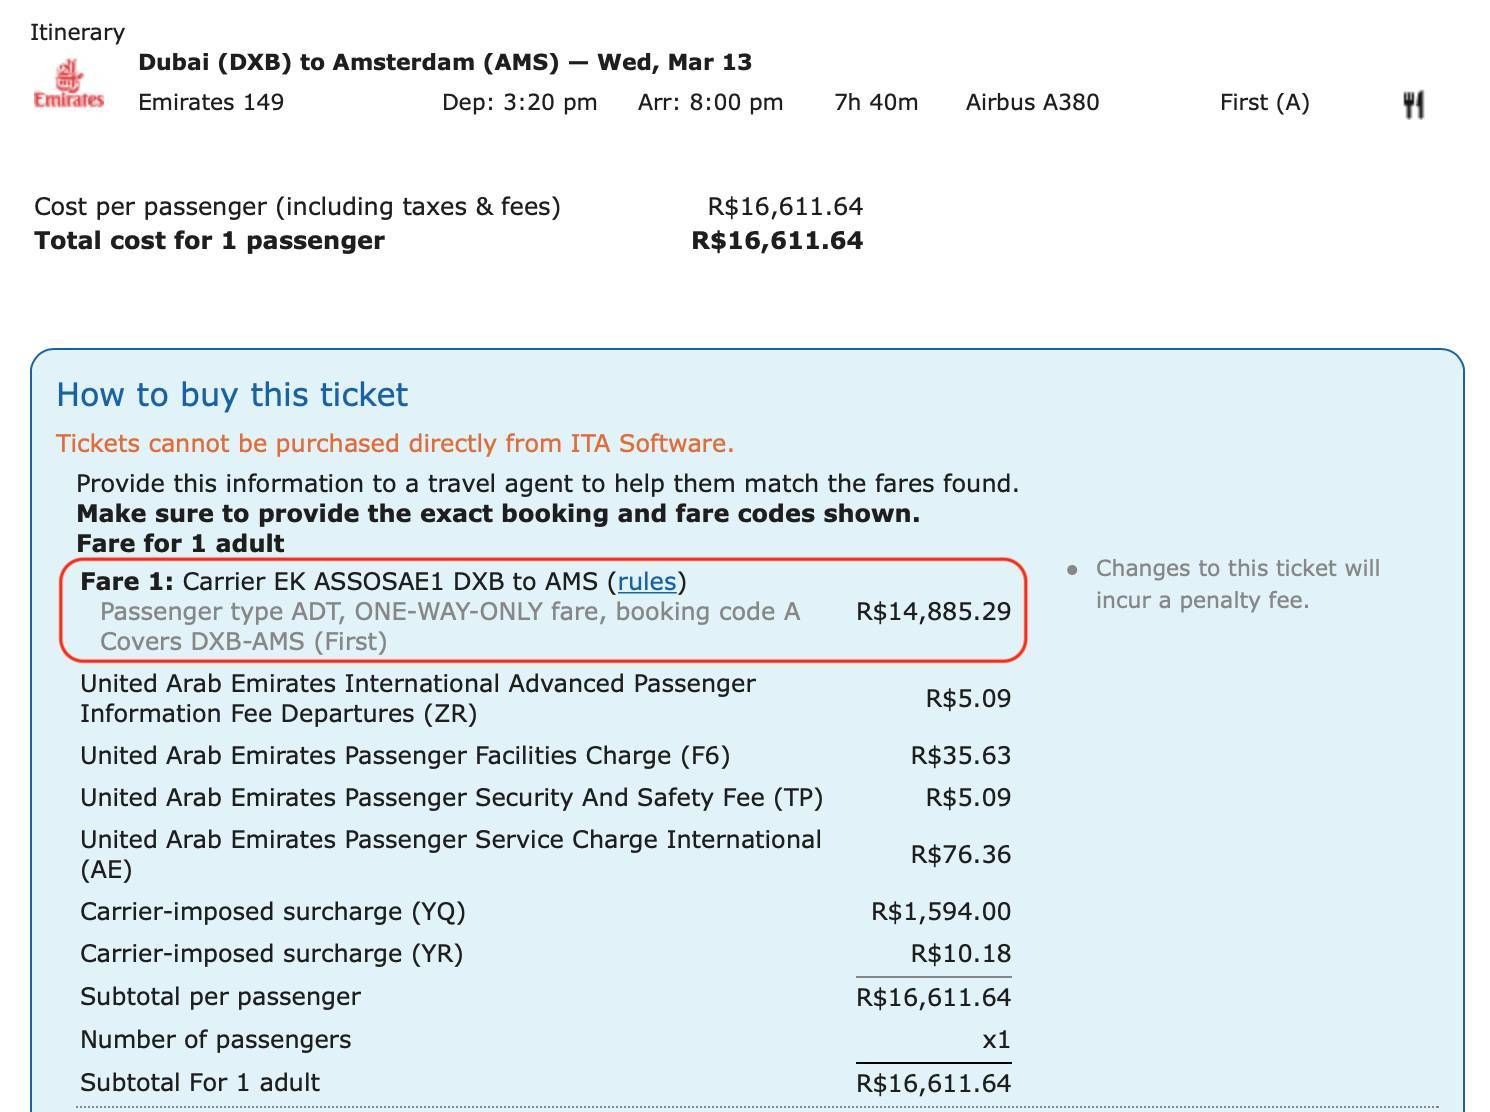Image resolution: width=1490 pixels, height=1112 pixels.
Task: Click the Security And Safety Fee (TP) row
Action: pos(545,798)
